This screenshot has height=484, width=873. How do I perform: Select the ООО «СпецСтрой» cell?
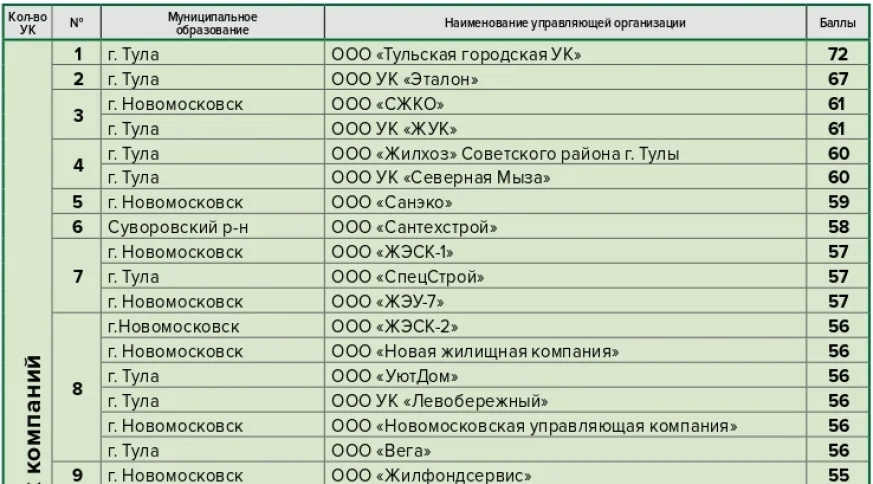[x=408, y=277]
